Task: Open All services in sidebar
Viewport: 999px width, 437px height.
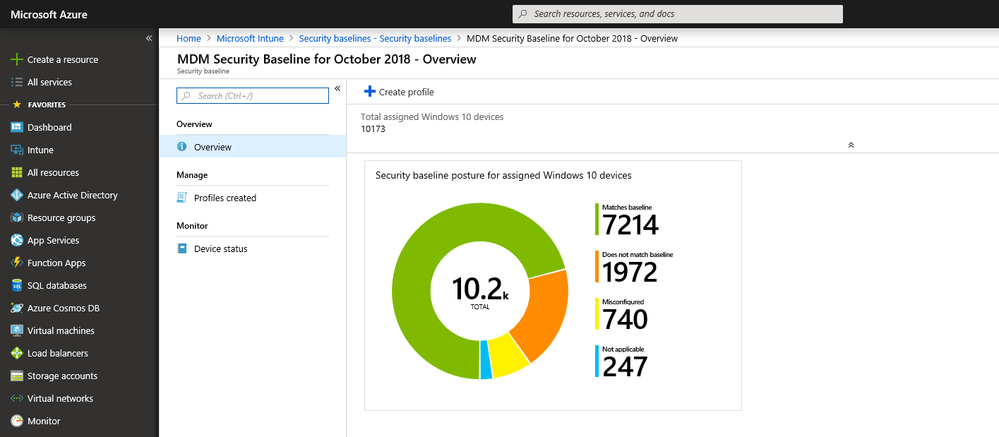Action: coord(50,82)
